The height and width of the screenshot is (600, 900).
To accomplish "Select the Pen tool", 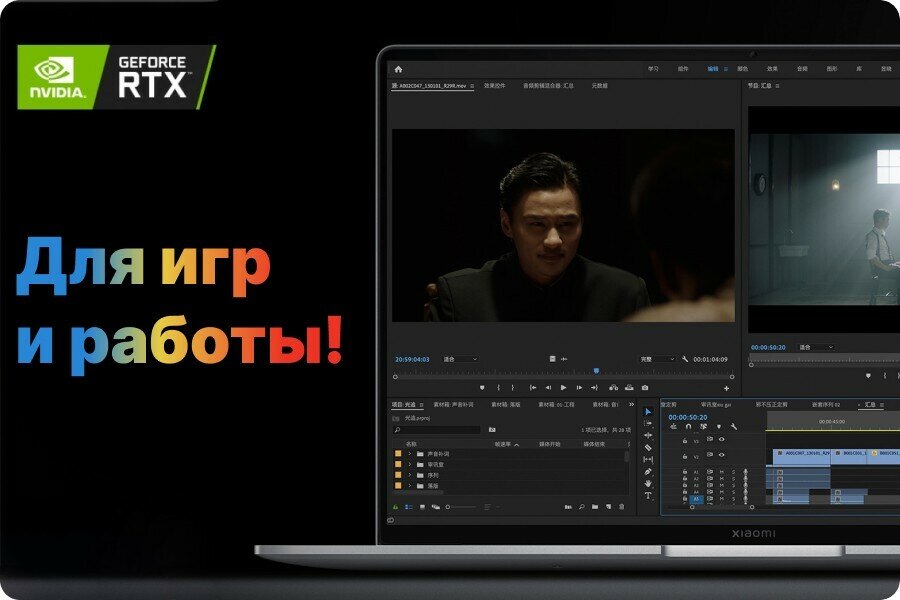I will pyautogui.click(x=648, y=471).
